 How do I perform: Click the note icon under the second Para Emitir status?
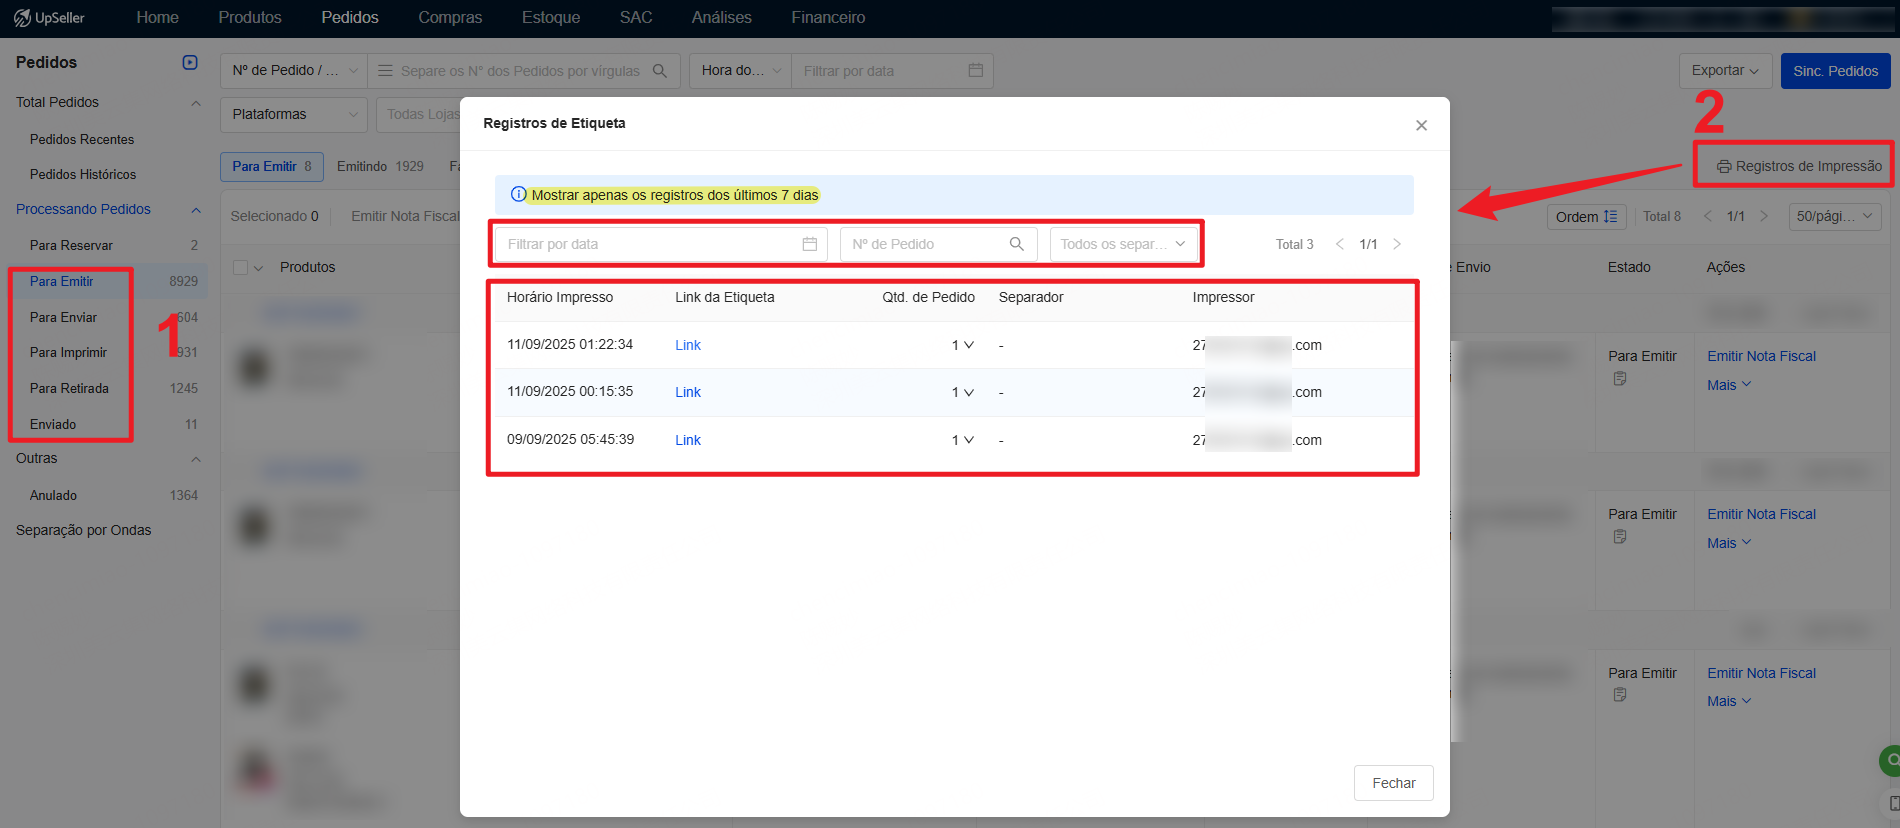click(x=1620, y=536)
